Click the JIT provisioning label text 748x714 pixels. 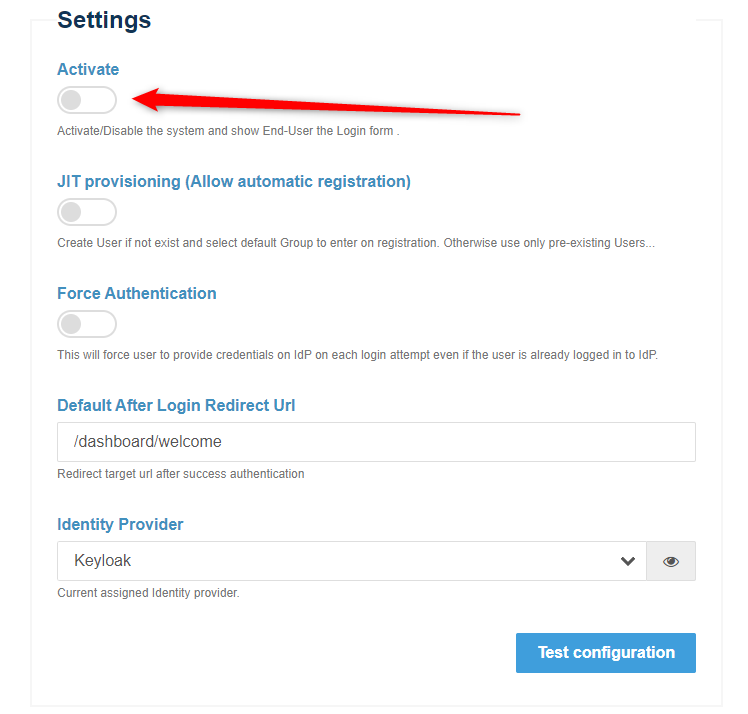pos(234,181)
